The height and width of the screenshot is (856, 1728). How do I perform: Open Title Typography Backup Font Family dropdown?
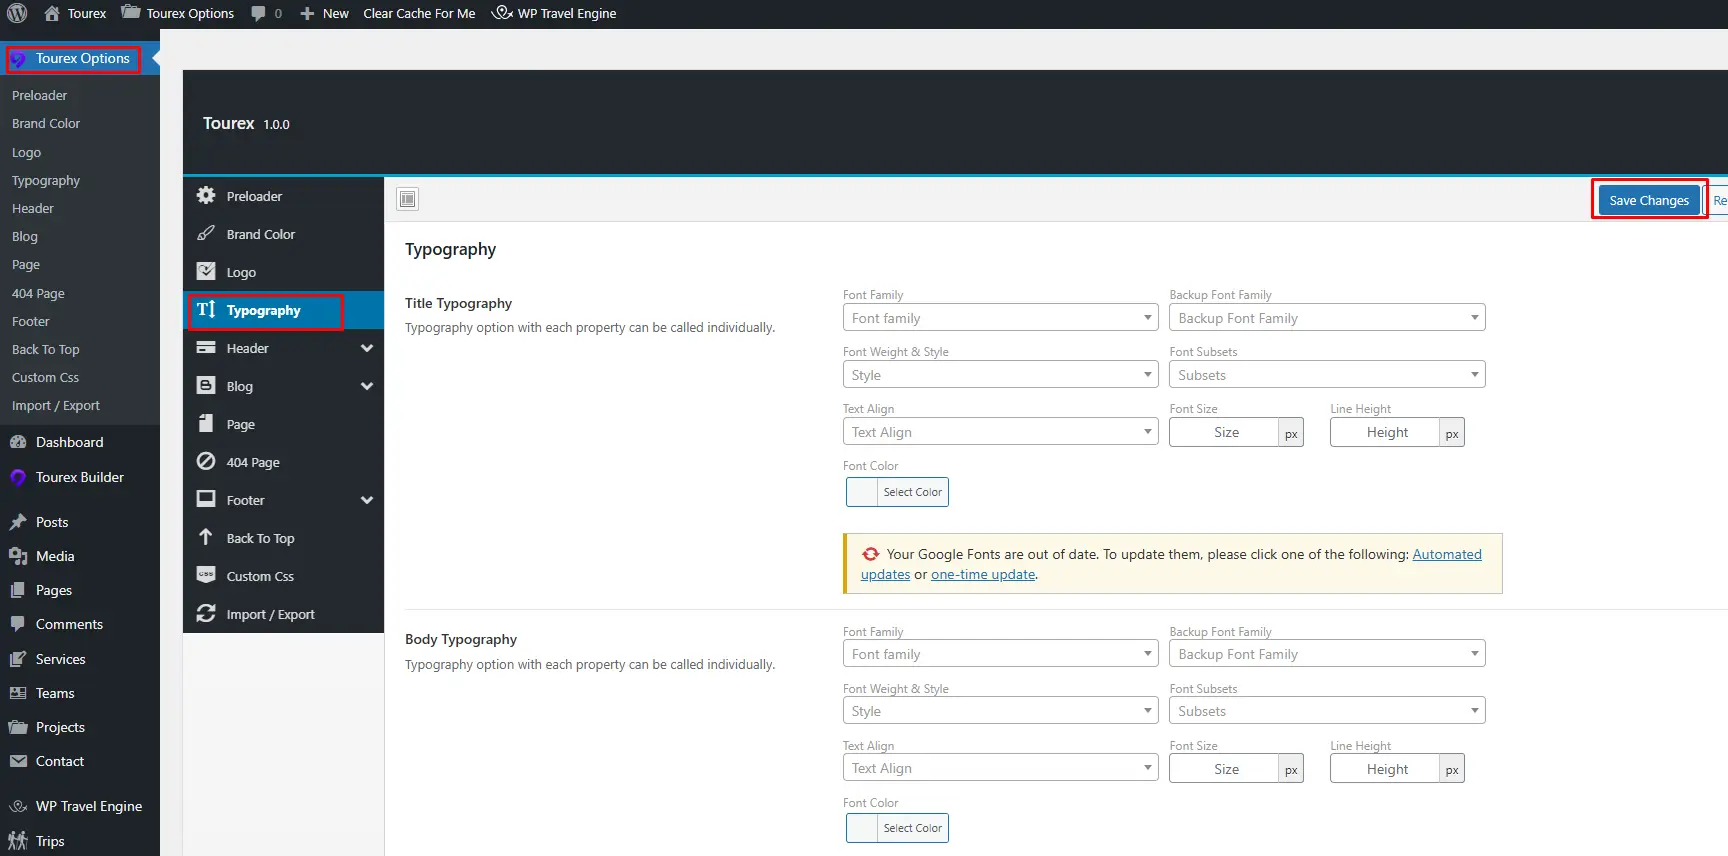pos(1327,318)
